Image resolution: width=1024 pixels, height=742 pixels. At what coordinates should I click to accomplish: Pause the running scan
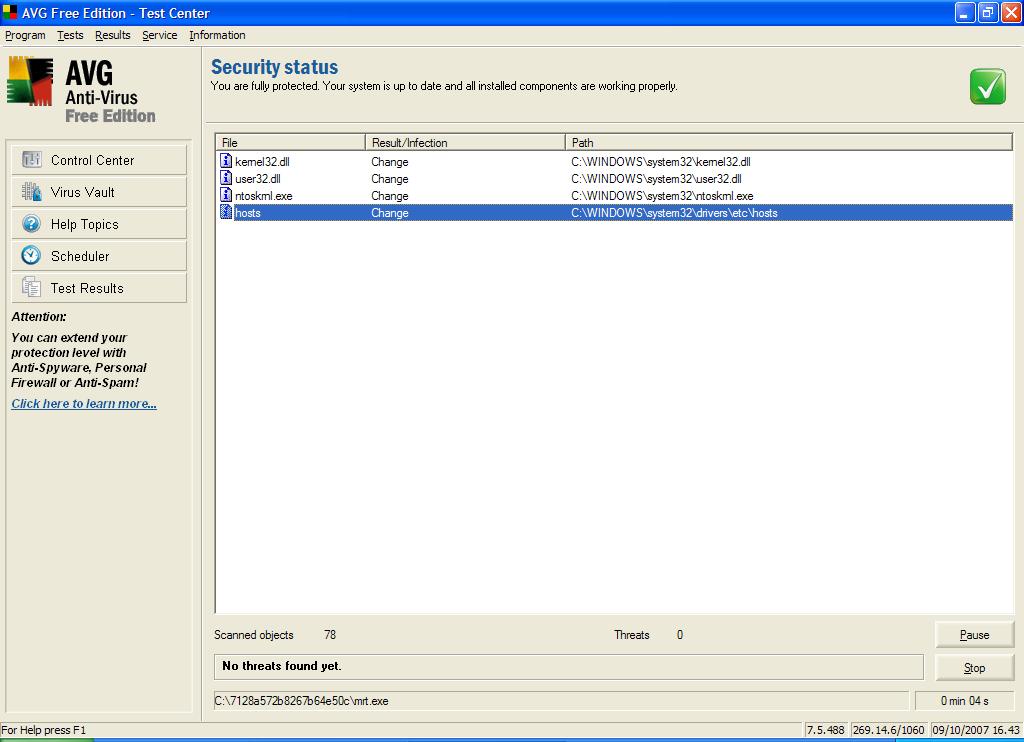(x=974, y=635)
